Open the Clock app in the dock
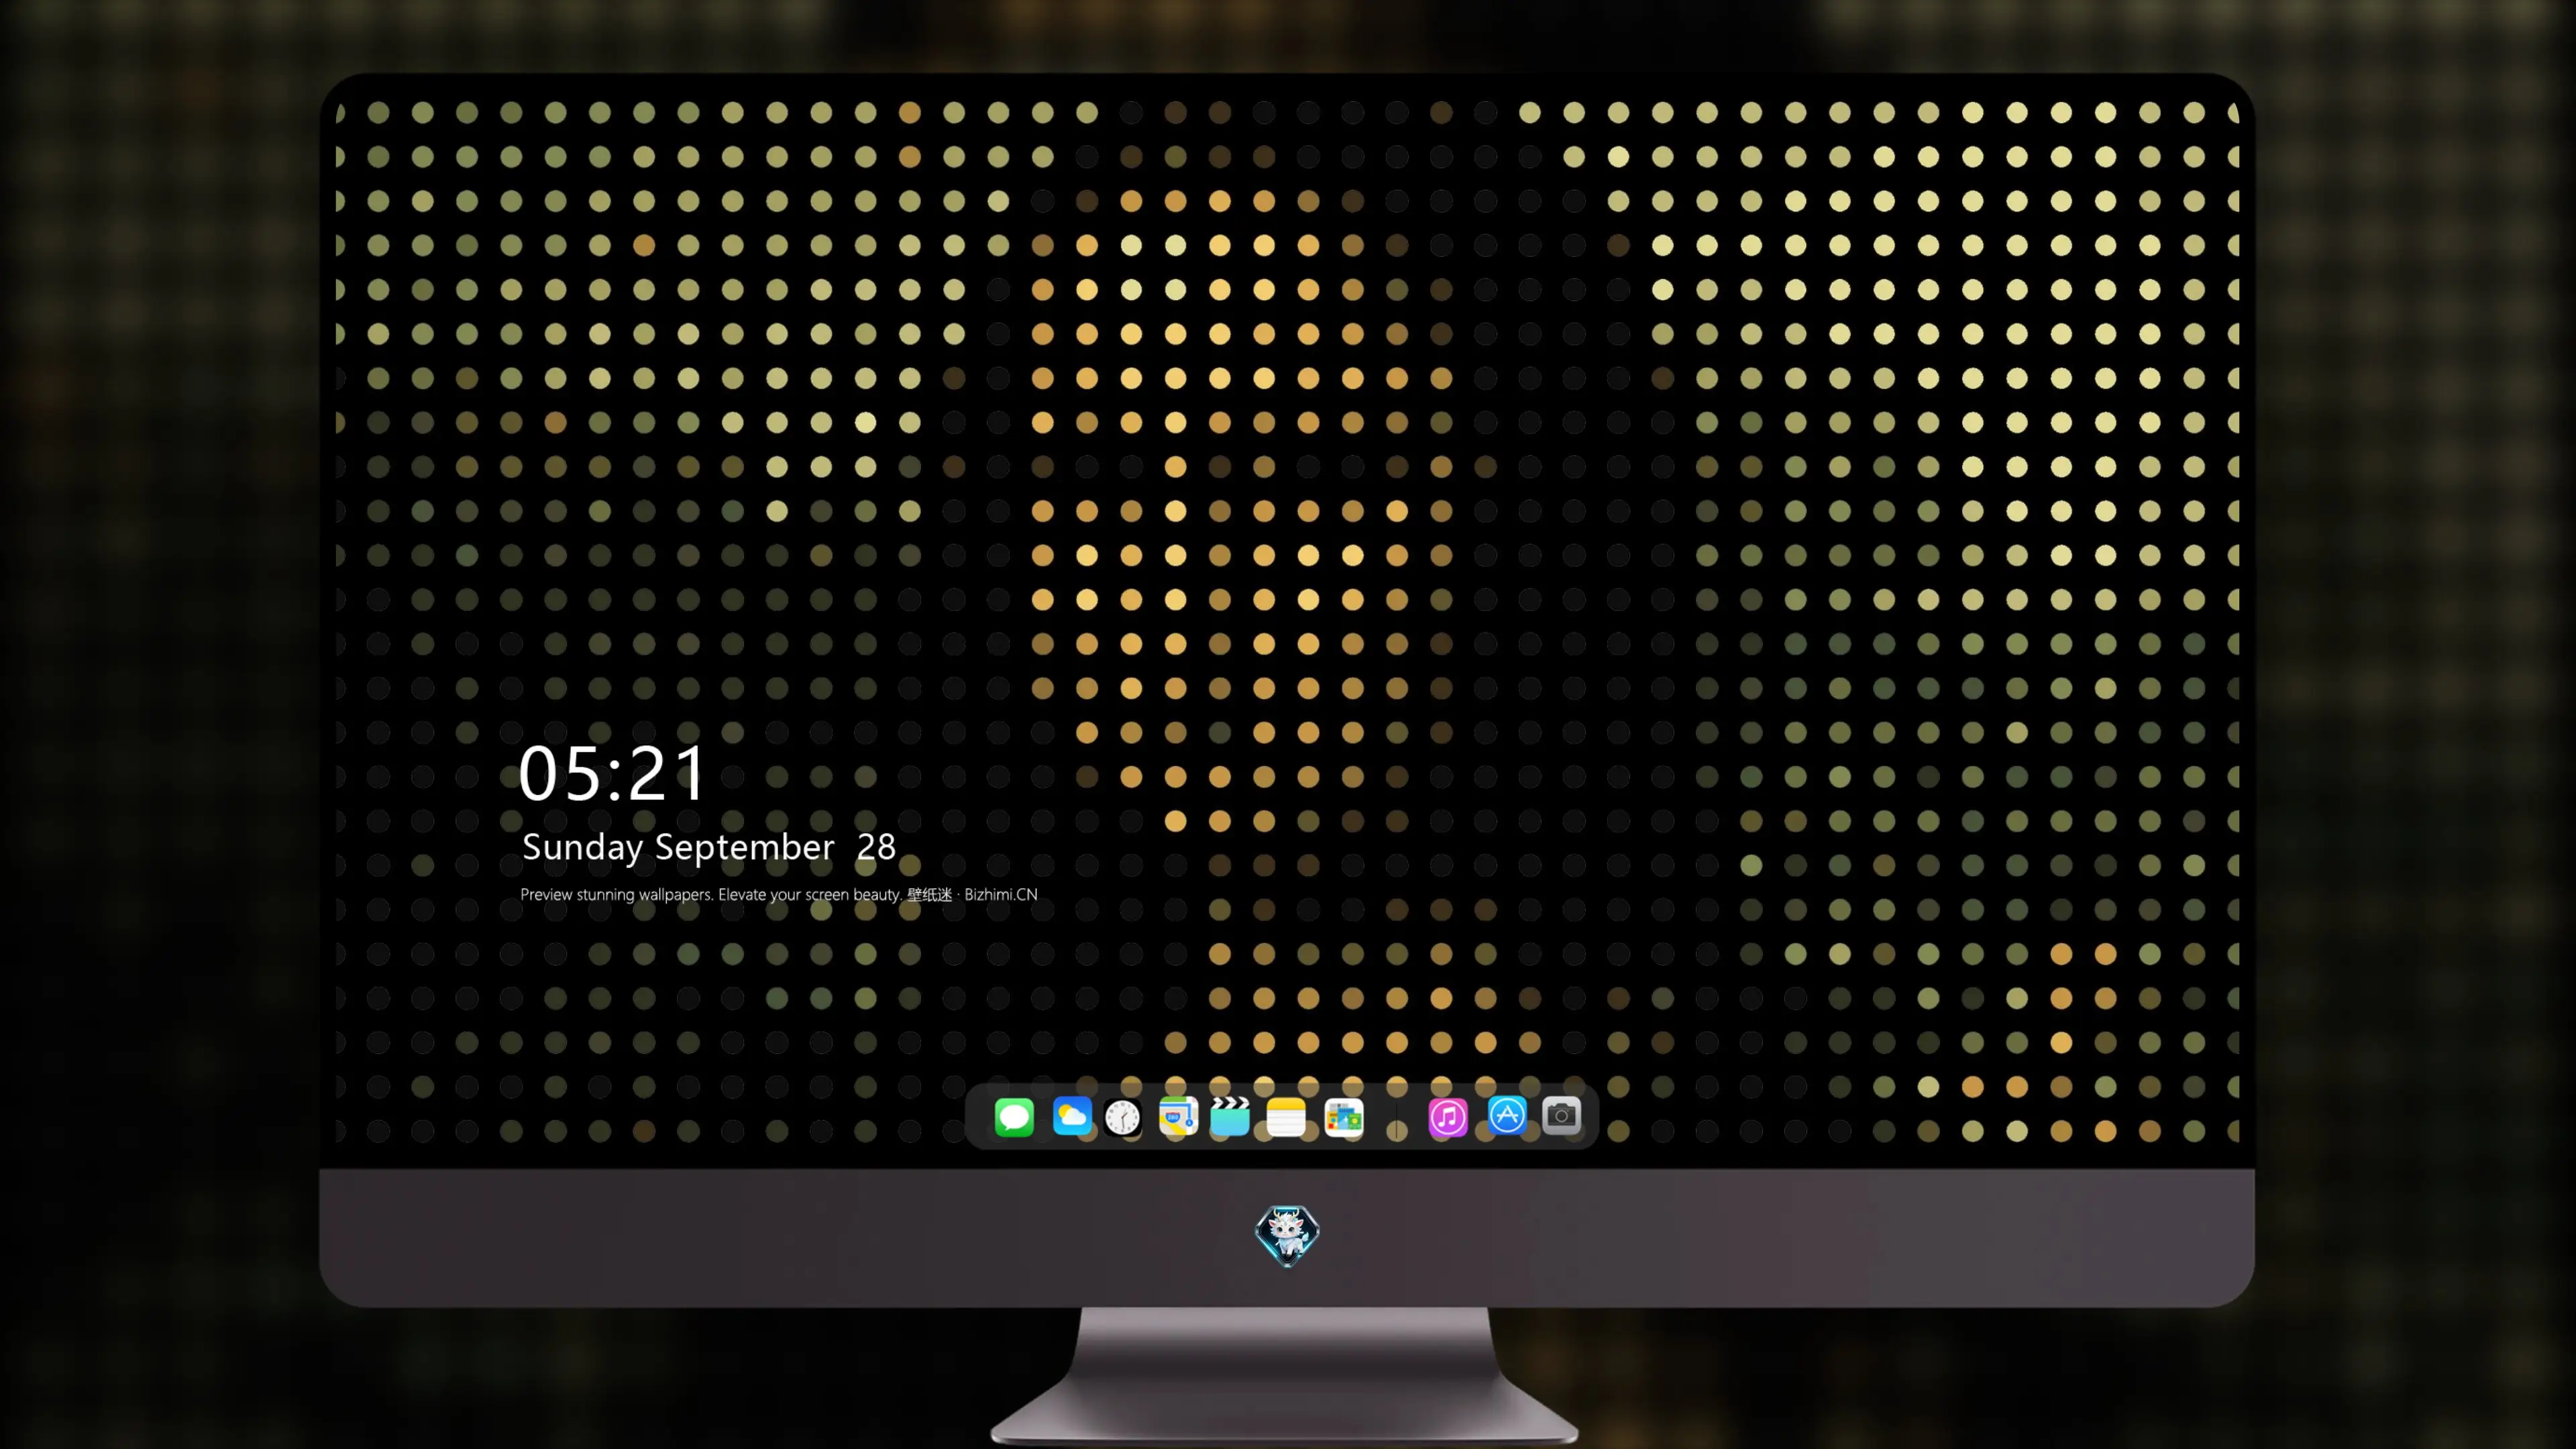 tap(1123, 1117)
